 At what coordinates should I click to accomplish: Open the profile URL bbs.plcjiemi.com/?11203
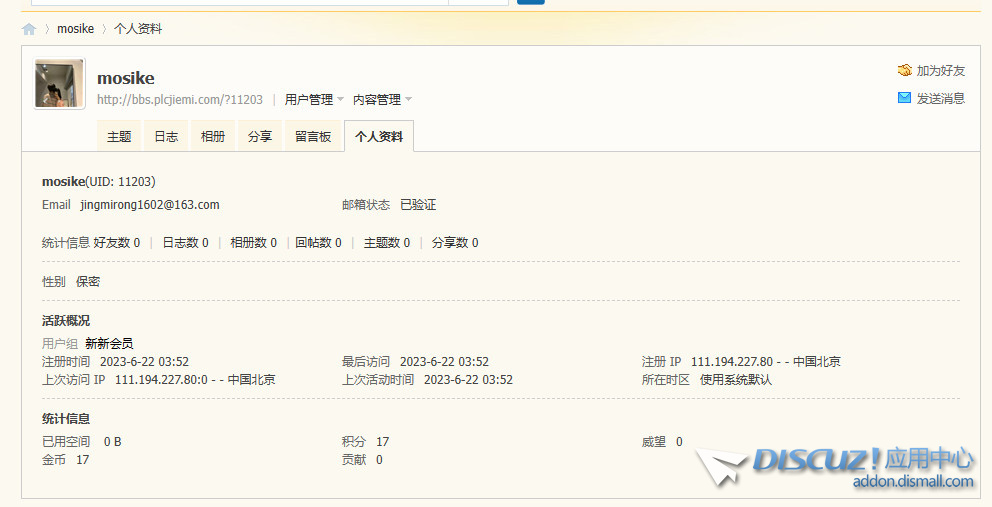click(x=180, y=100)
